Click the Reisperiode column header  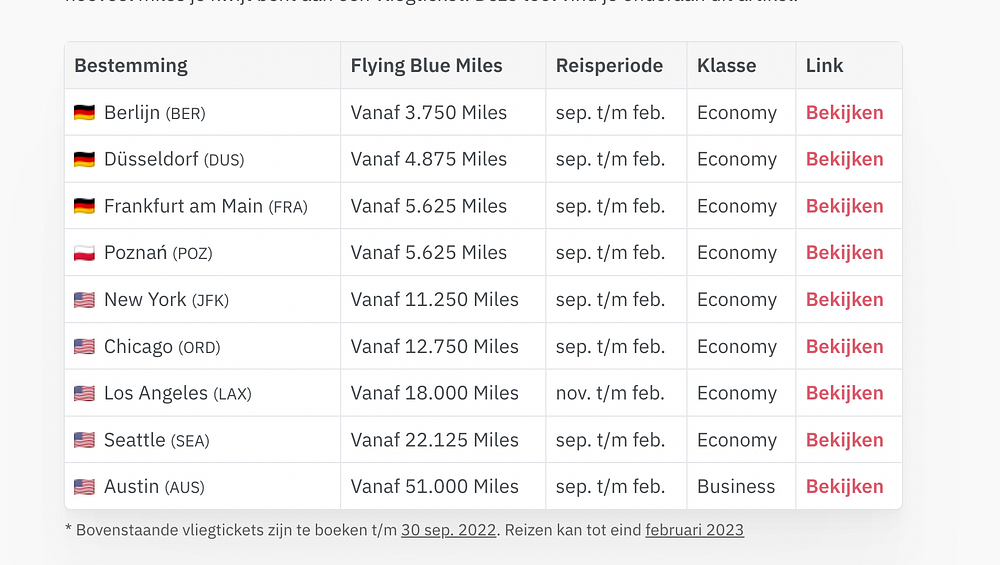pos(609,66)
